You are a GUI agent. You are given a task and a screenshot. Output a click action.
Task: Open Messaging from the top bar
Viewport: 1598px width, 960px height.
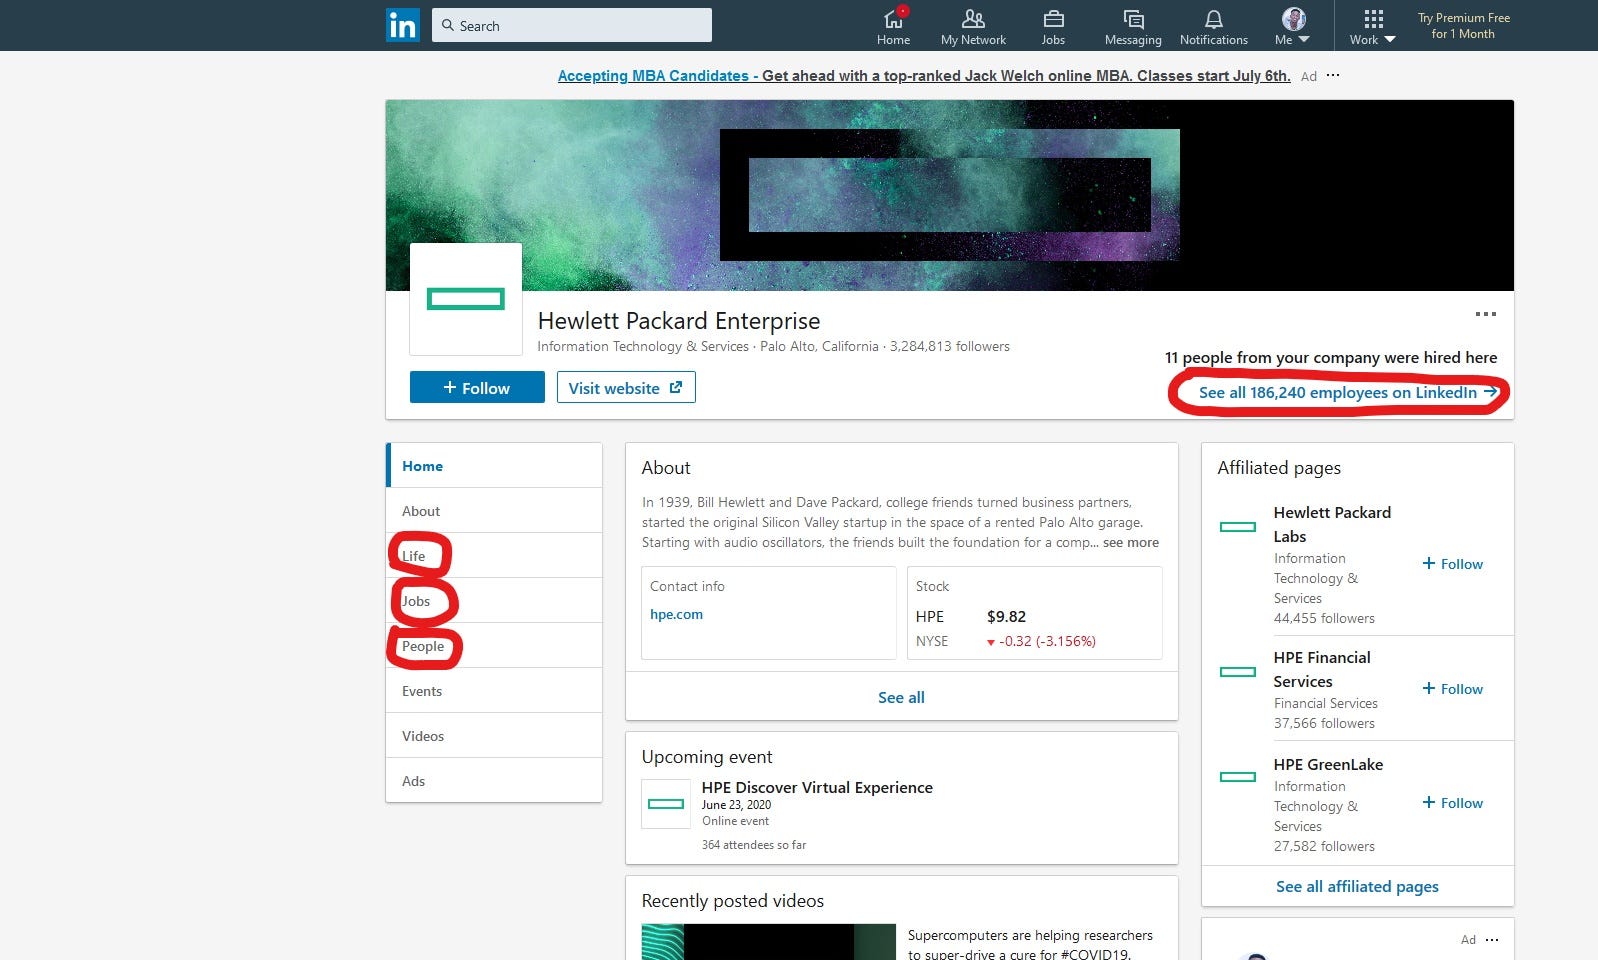(1133, 27)
